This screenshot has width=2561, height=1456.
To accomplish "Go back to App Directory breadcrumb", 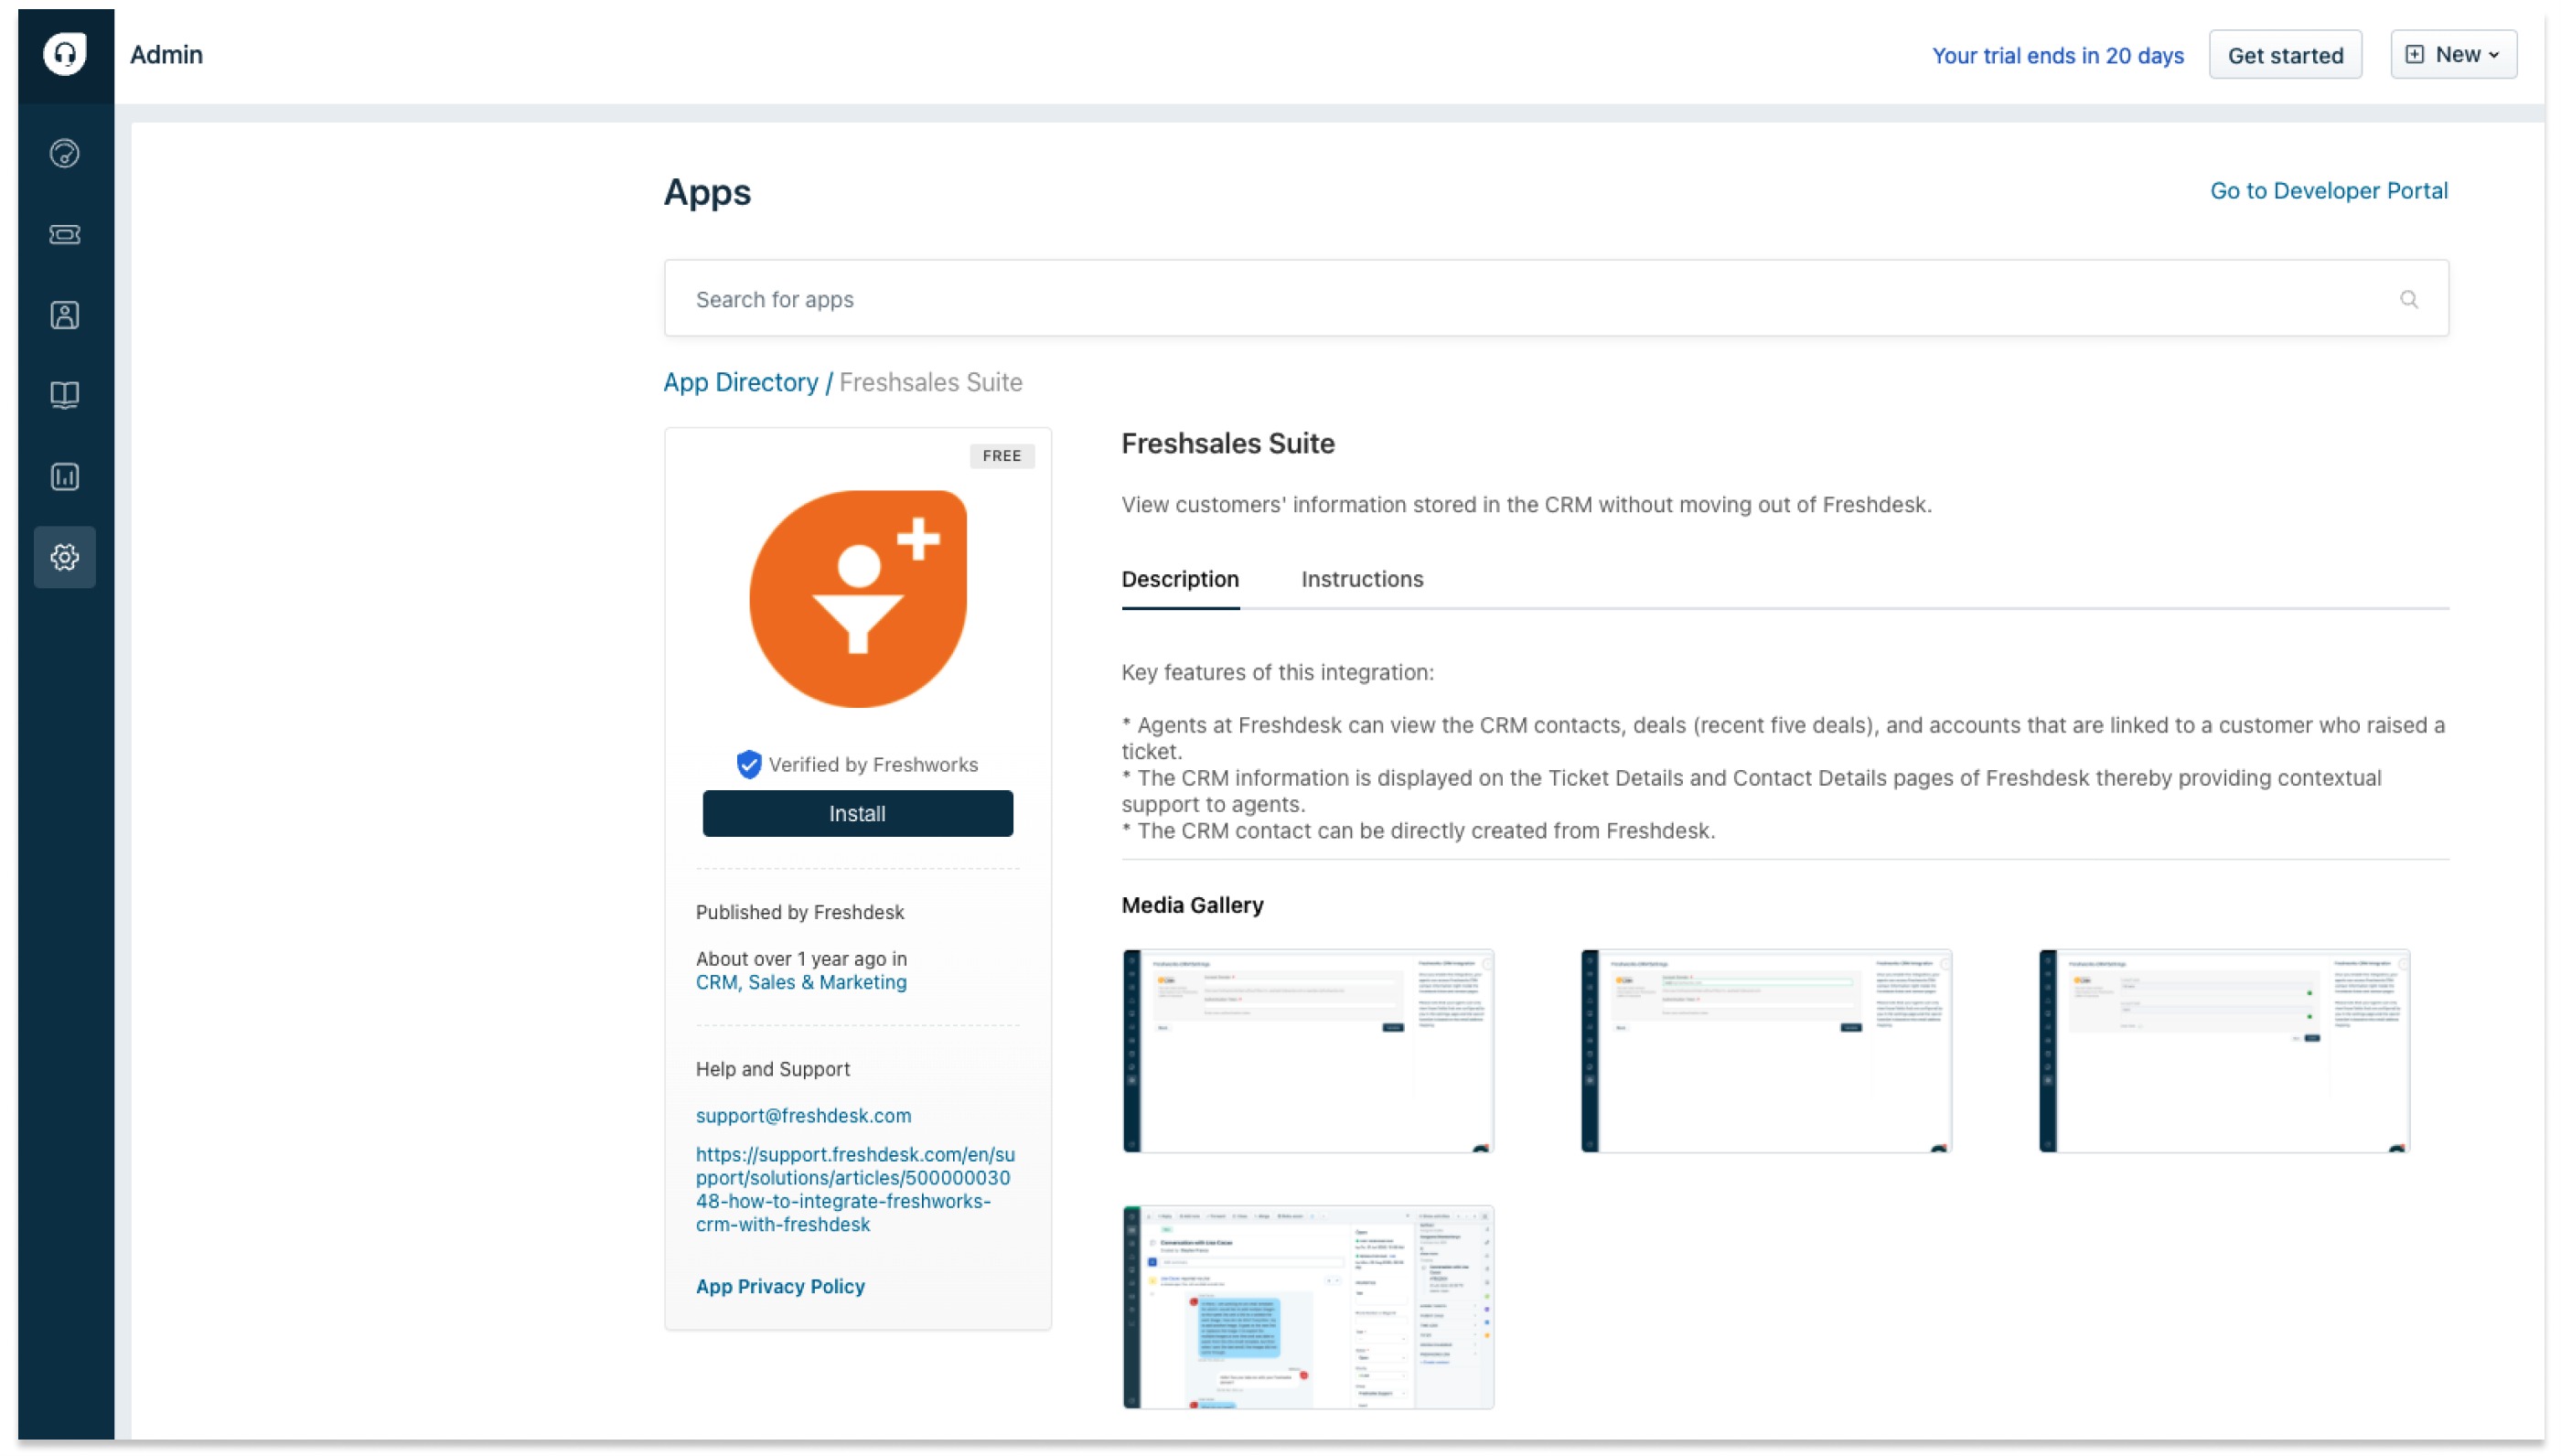I will tap(740, 382).
